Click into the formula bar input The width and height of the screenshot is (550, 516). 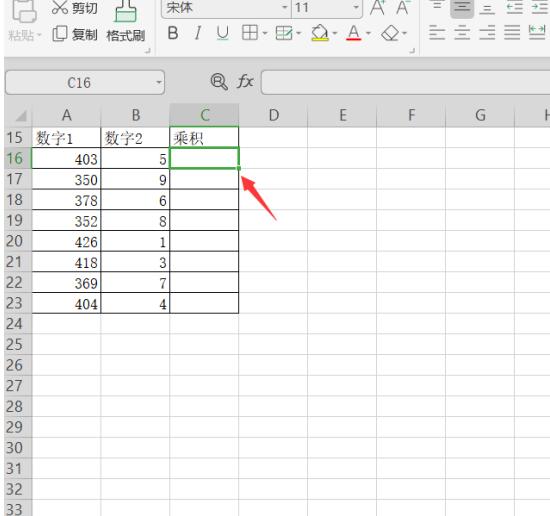coord(405,82)
